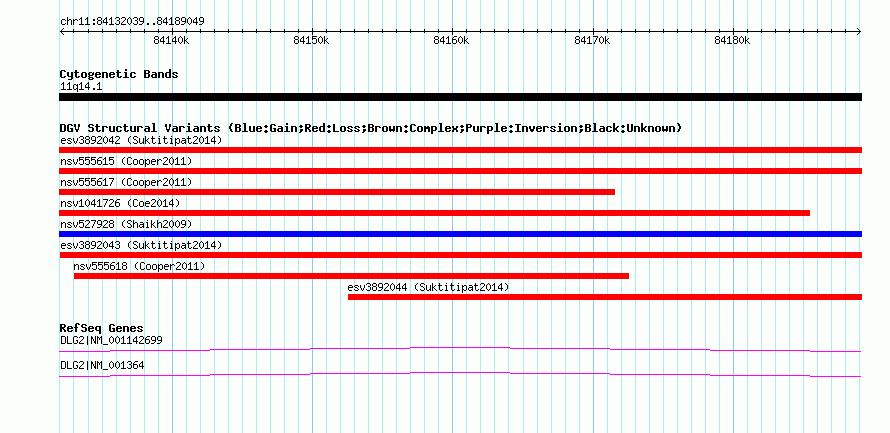Click the black 11q14.1 cytogenetic band bar
The width and height of the screenshot is (890, 433).
click(x=460, y=97)
